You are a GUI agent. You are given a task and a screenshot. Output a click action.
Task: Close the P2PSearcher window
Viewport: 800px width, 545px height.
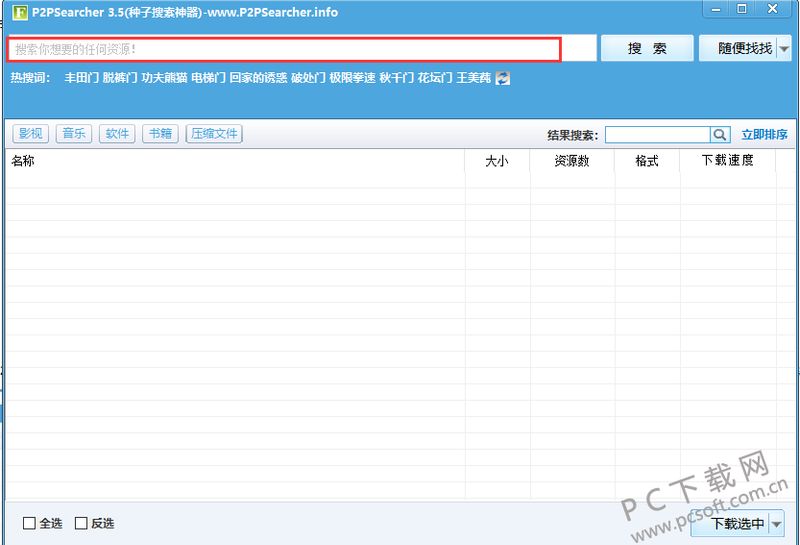[772, 9]
